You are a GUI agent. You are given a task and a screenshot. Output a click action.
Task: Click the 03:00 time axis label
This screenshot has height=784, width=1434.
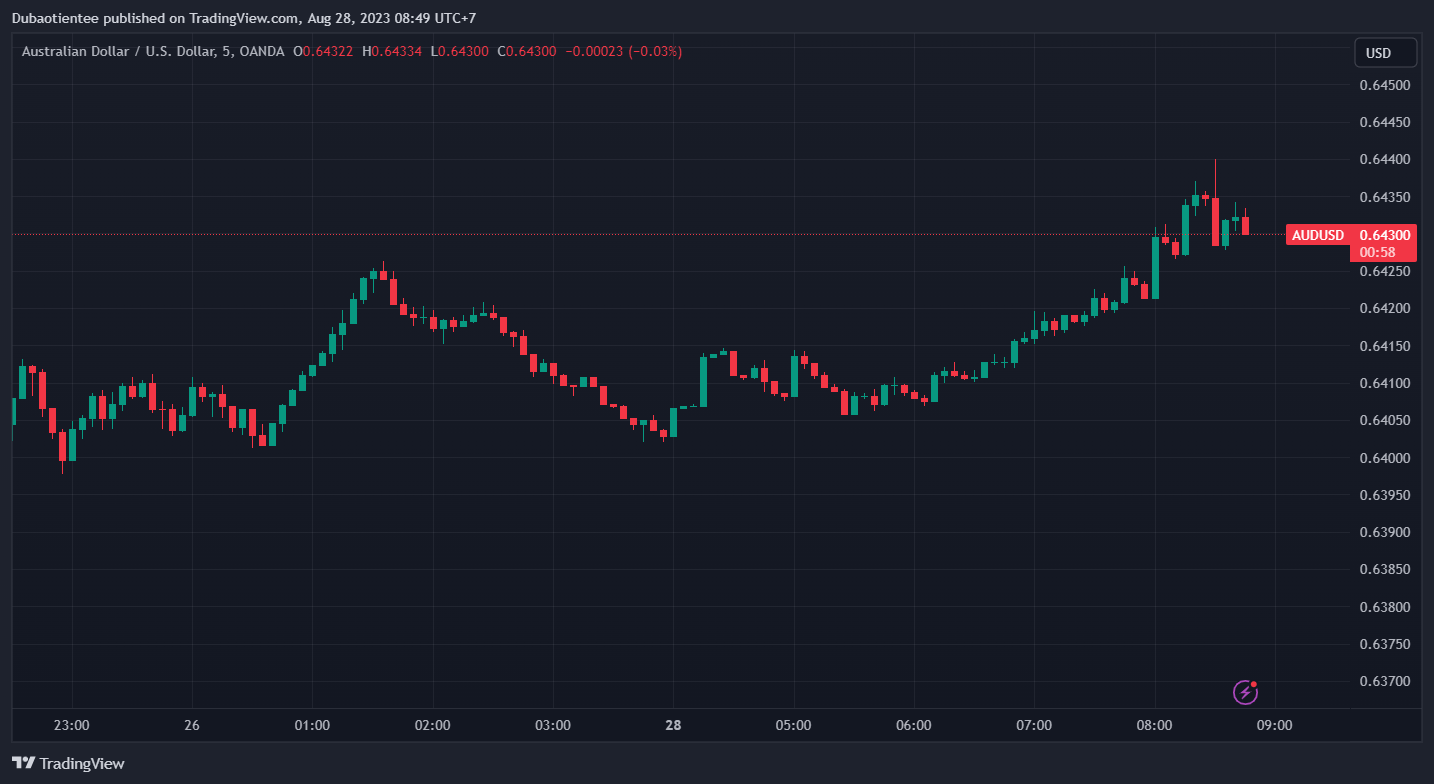click(x=553, y=725)
